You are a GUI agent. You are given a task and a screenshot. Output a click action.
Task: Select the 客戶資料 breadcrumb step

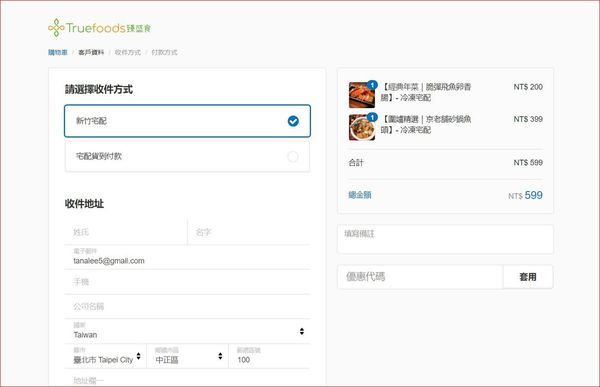(91, 52)
